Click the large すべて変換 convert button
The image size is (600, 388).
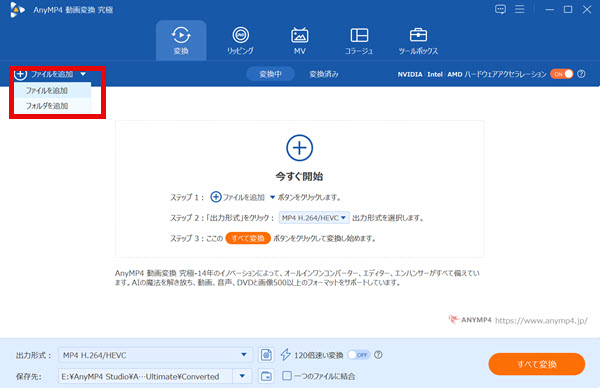tap(536, 364)
